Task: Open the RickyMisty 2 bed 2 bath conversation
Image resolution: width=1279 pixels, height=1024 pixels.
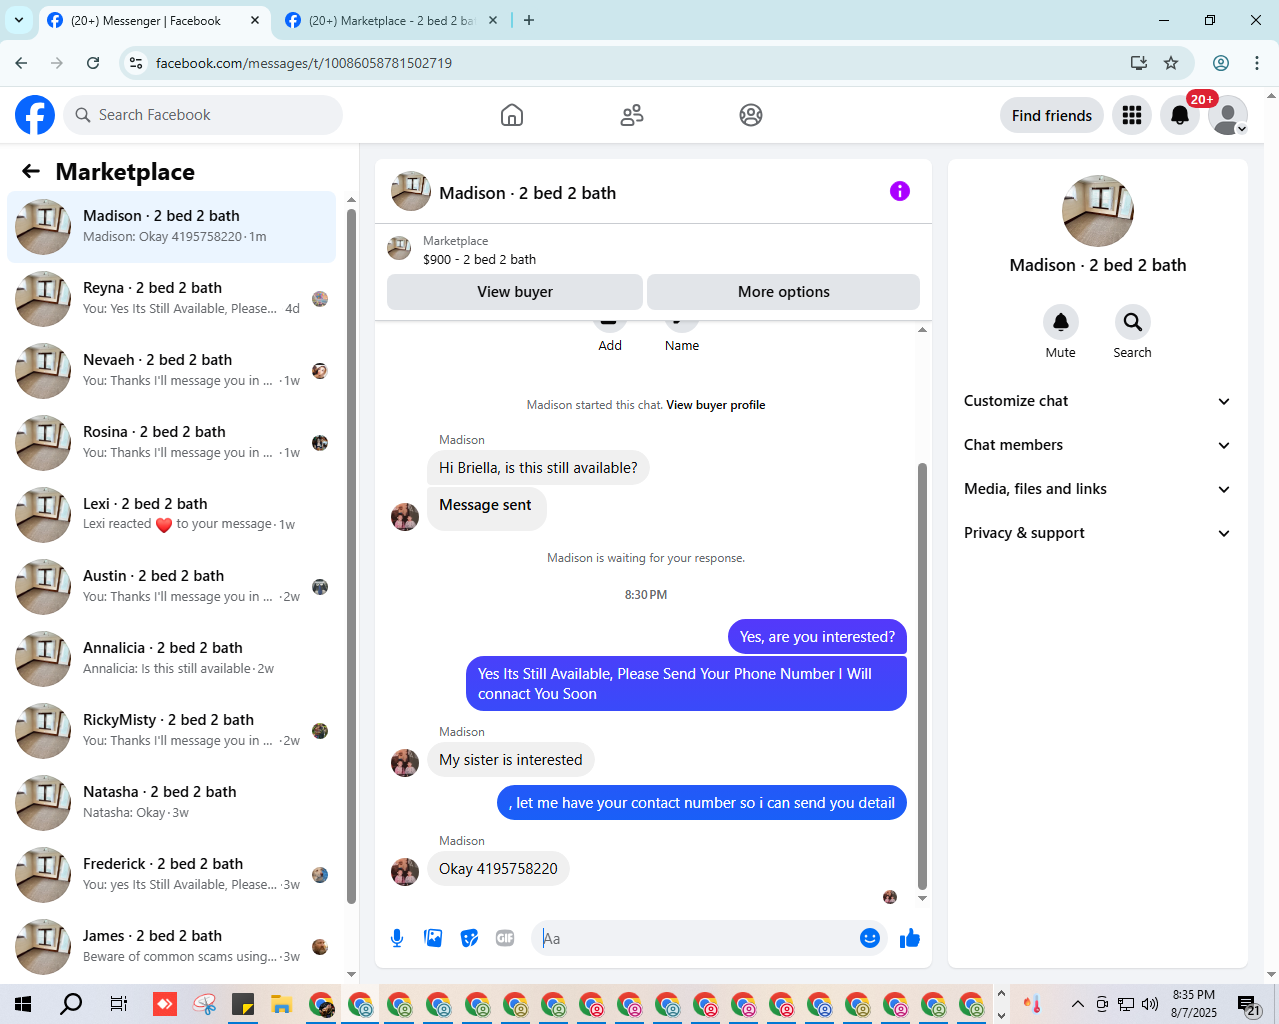Action: click(x=172, y=731)
